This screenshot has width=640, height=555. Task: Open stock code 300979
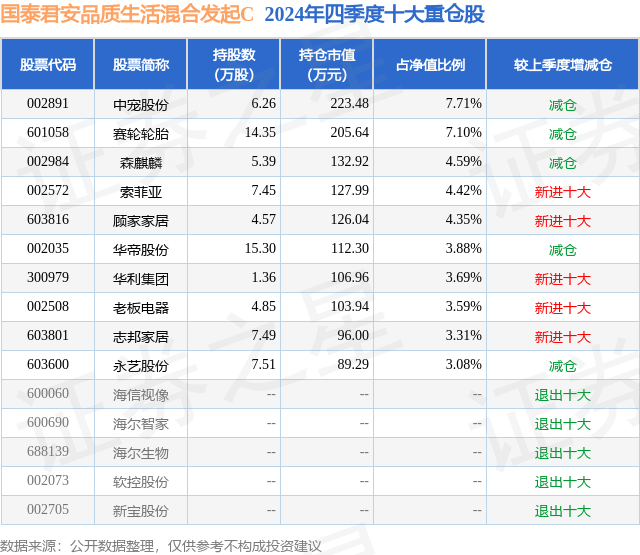[48, 278]
